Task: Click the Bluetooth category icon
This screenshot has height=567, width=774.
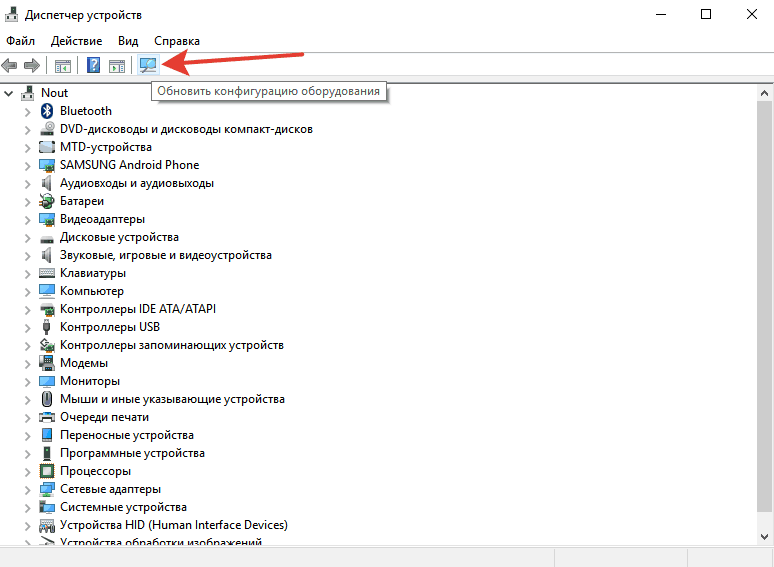Action: pos(47,111)
